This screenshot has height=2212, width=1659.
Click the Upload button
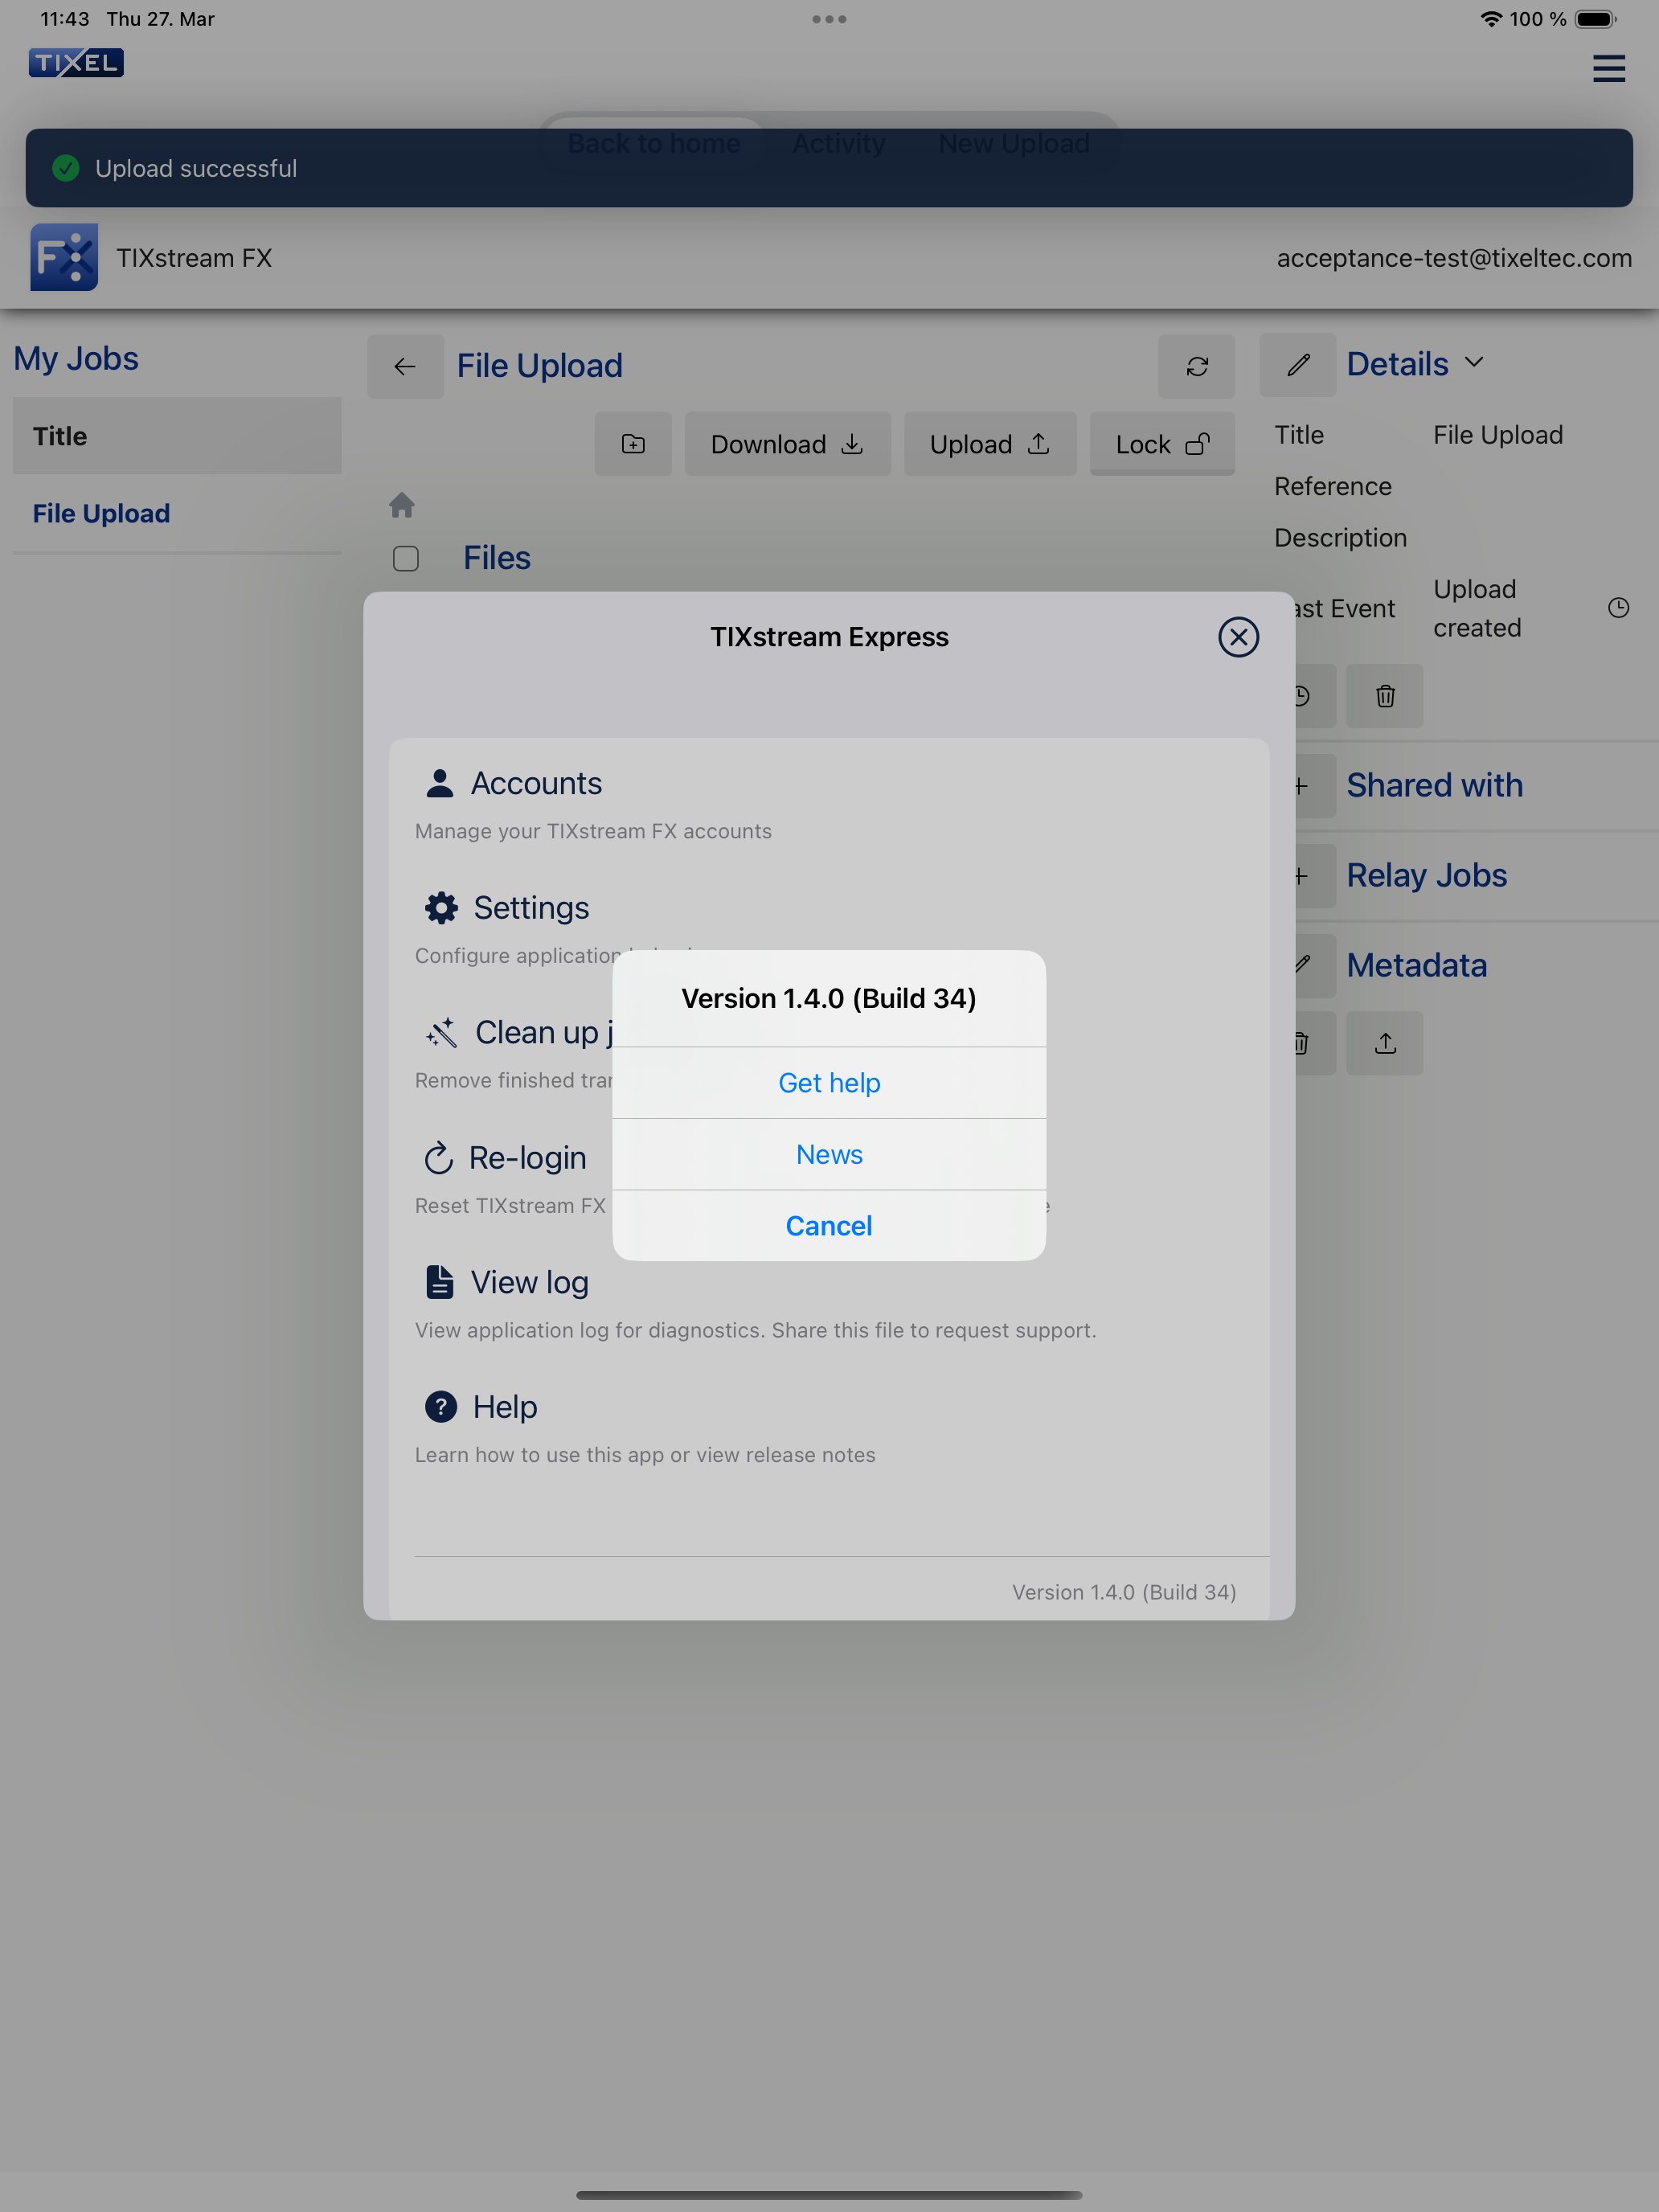pyautogui.click(x=990, y=444)
